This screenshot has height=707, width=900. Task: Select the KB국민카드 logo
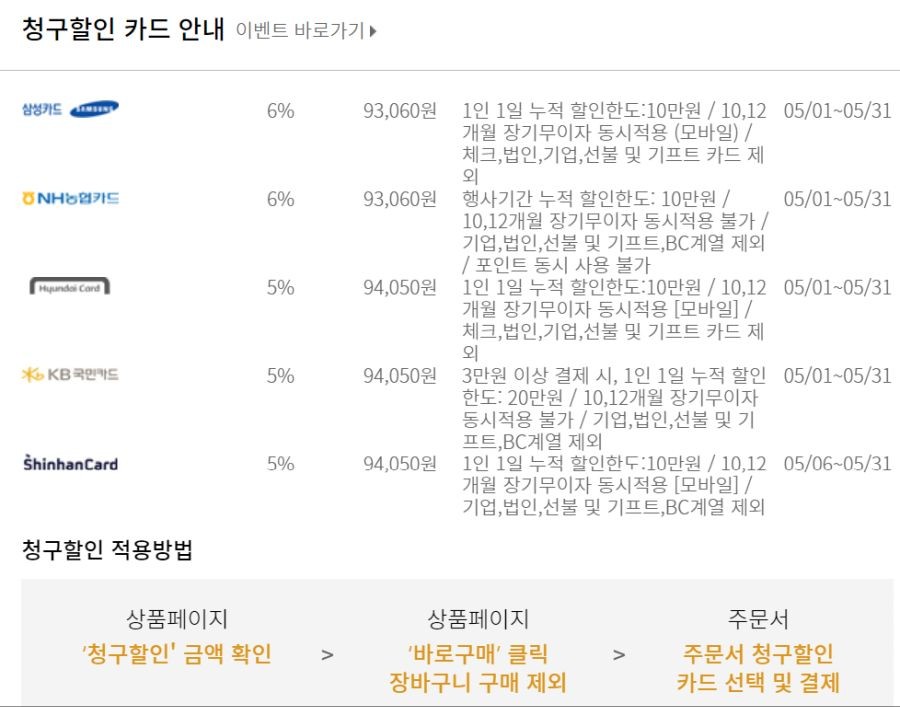click(x=70, y=375)
